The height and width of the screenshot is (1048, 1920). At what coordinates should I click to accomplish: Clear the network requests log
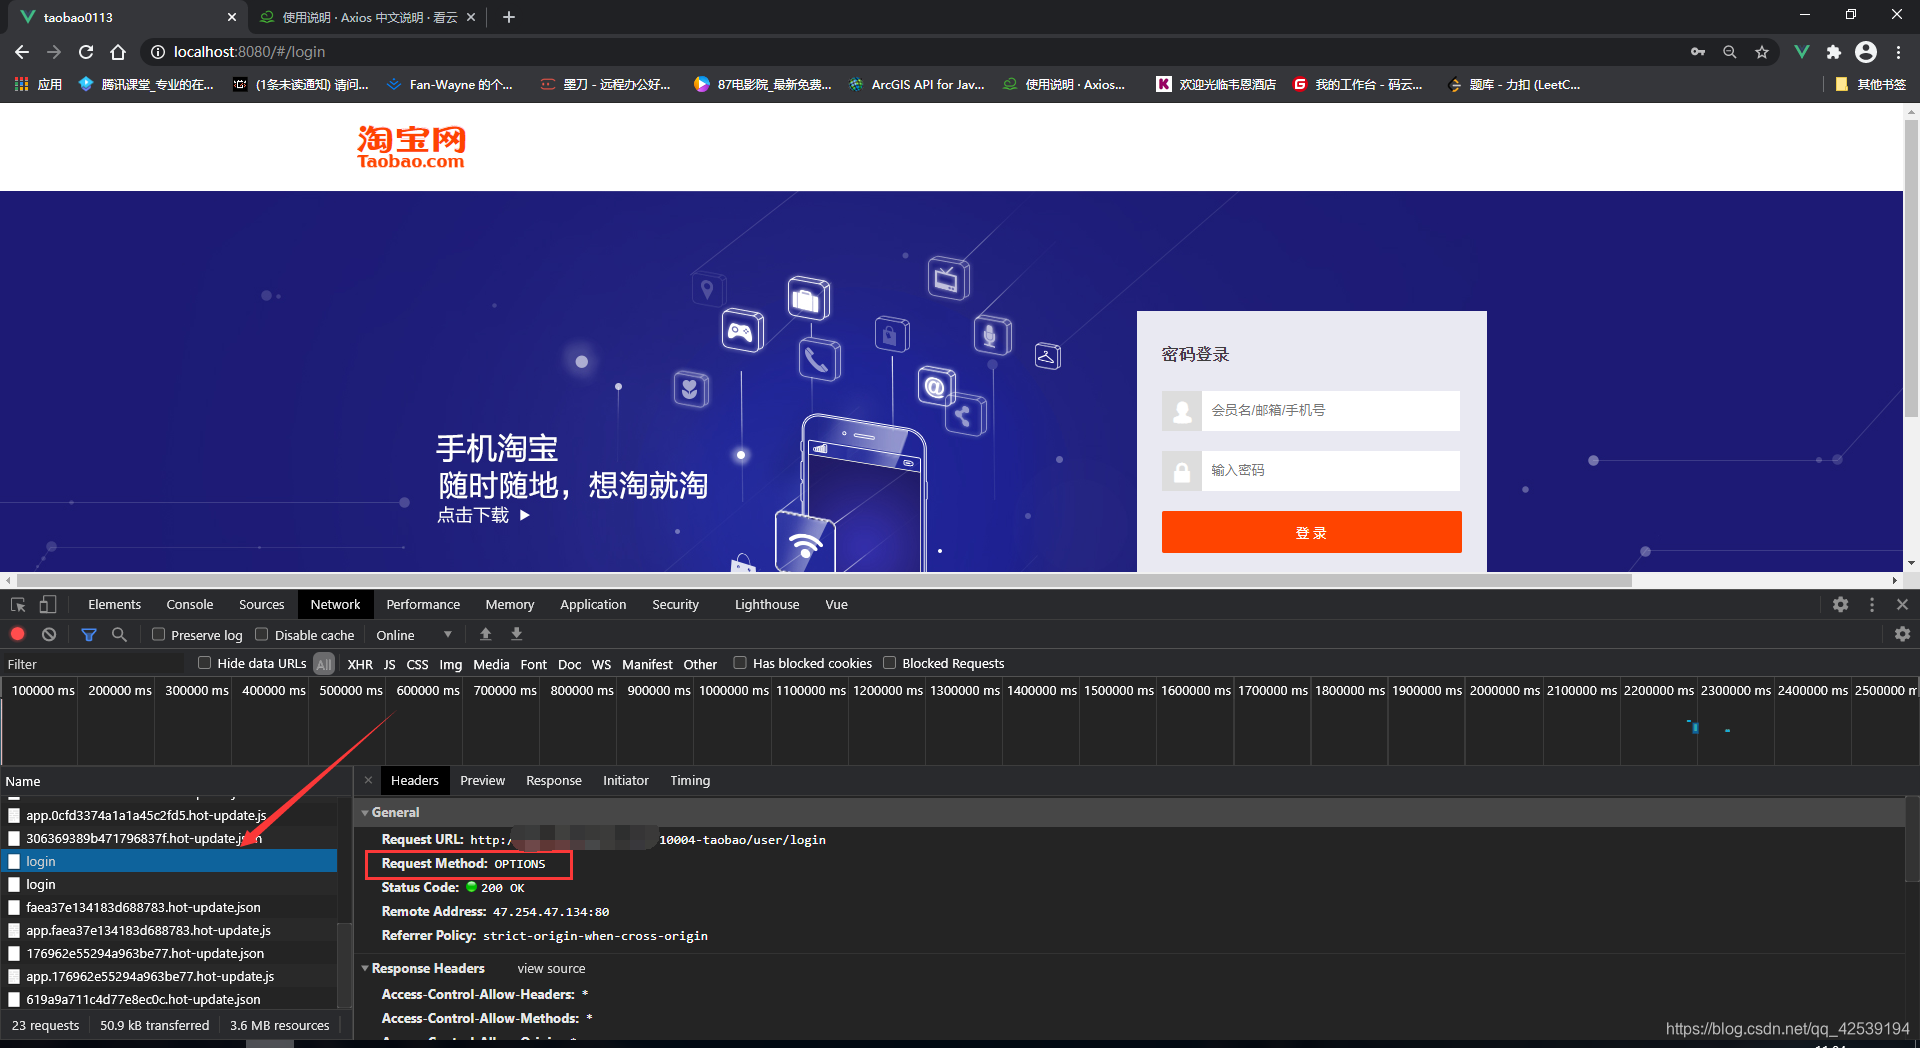click(48, 634)
